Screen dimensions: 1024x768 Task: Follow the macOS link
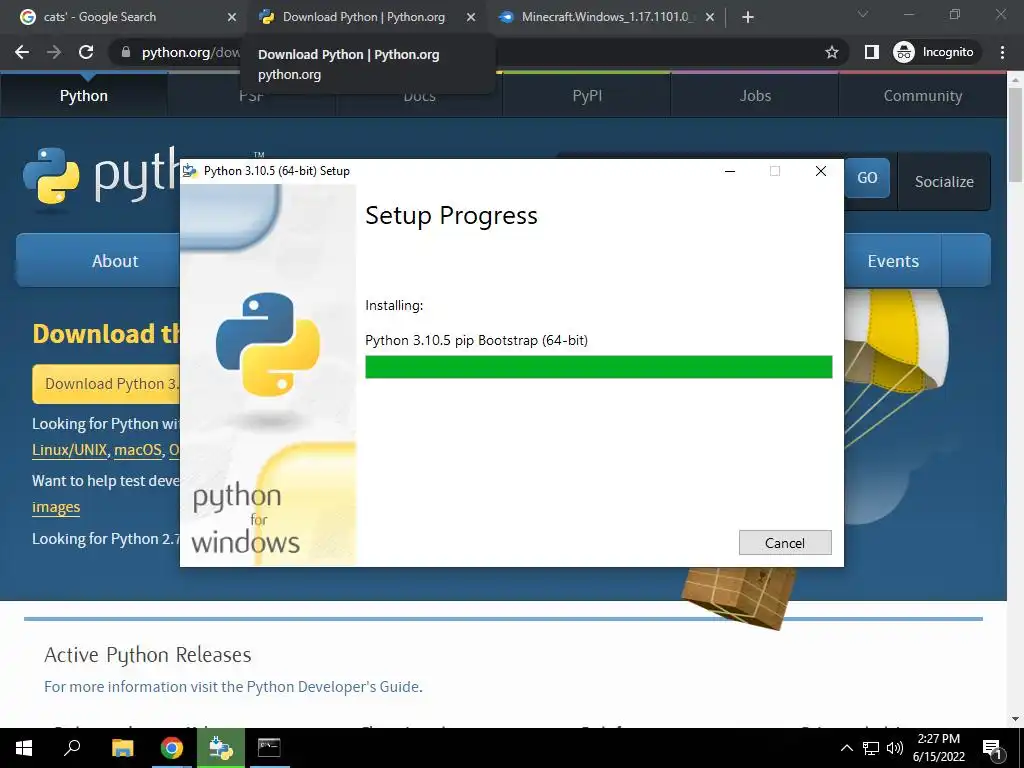pyautogui.click(x=138, y=450)
